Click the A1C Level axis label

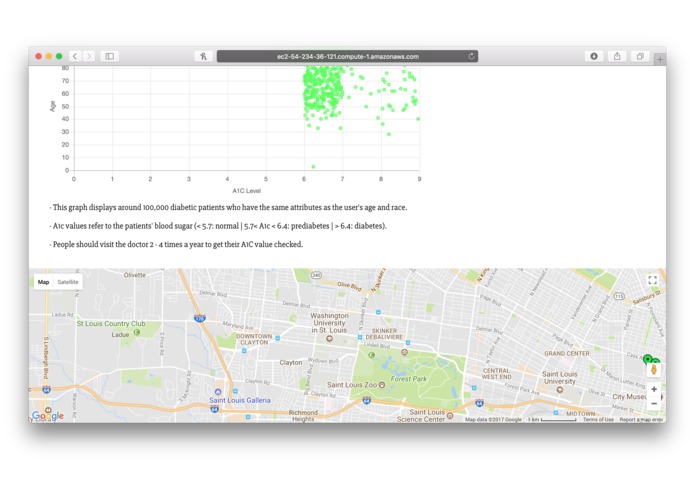[246, 191]
